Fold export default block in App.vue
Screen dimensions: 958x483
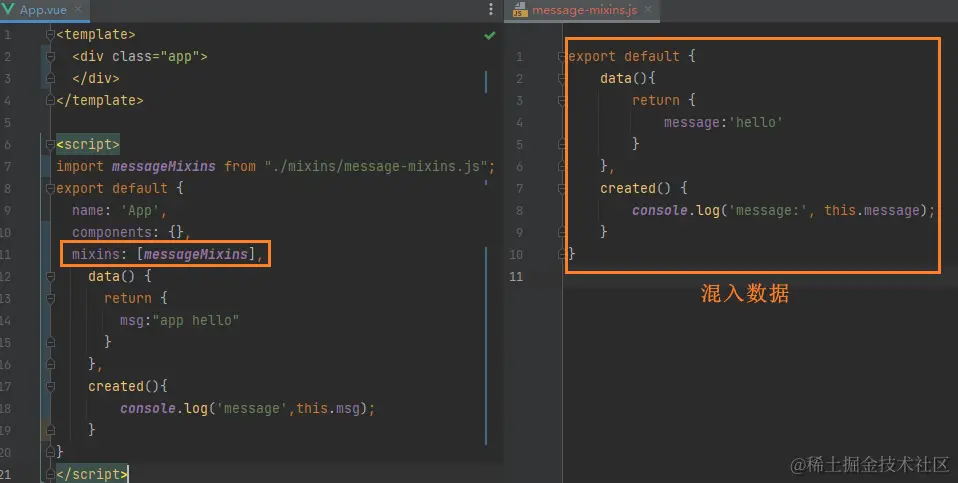tap(51, 189)
